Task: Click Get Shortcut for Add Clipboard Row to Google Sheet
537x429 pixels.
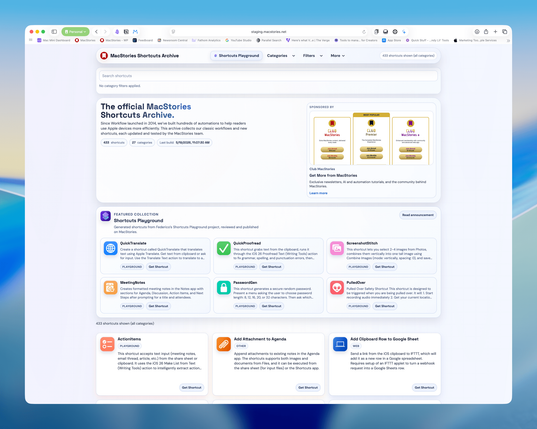Action: click(x=424, y=388)
